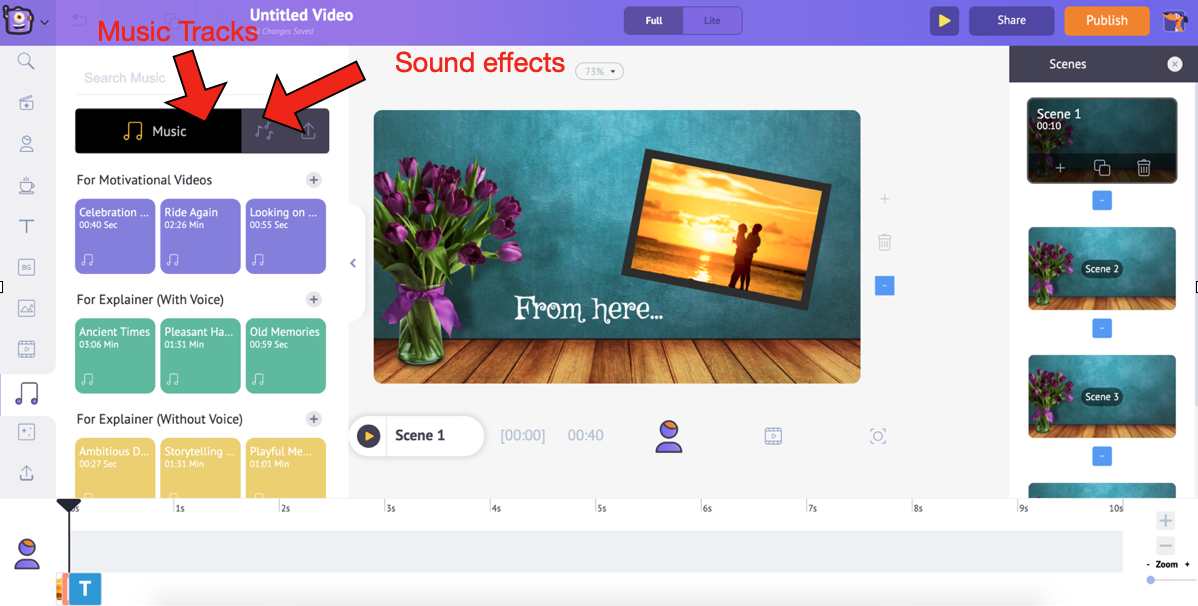Delete Scene 1 with the trash icon
1198x606 pixels.
tap(1144, 168)
